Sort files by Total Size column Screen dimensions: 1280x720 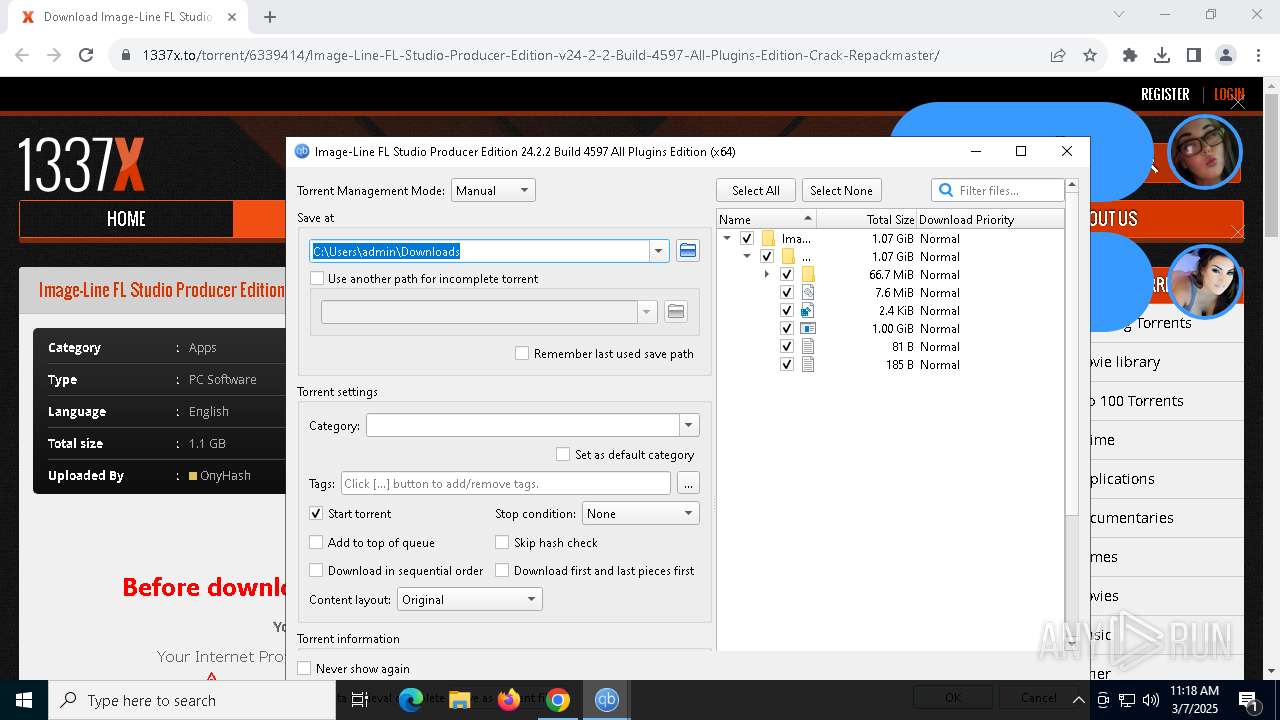pos(866,220)
